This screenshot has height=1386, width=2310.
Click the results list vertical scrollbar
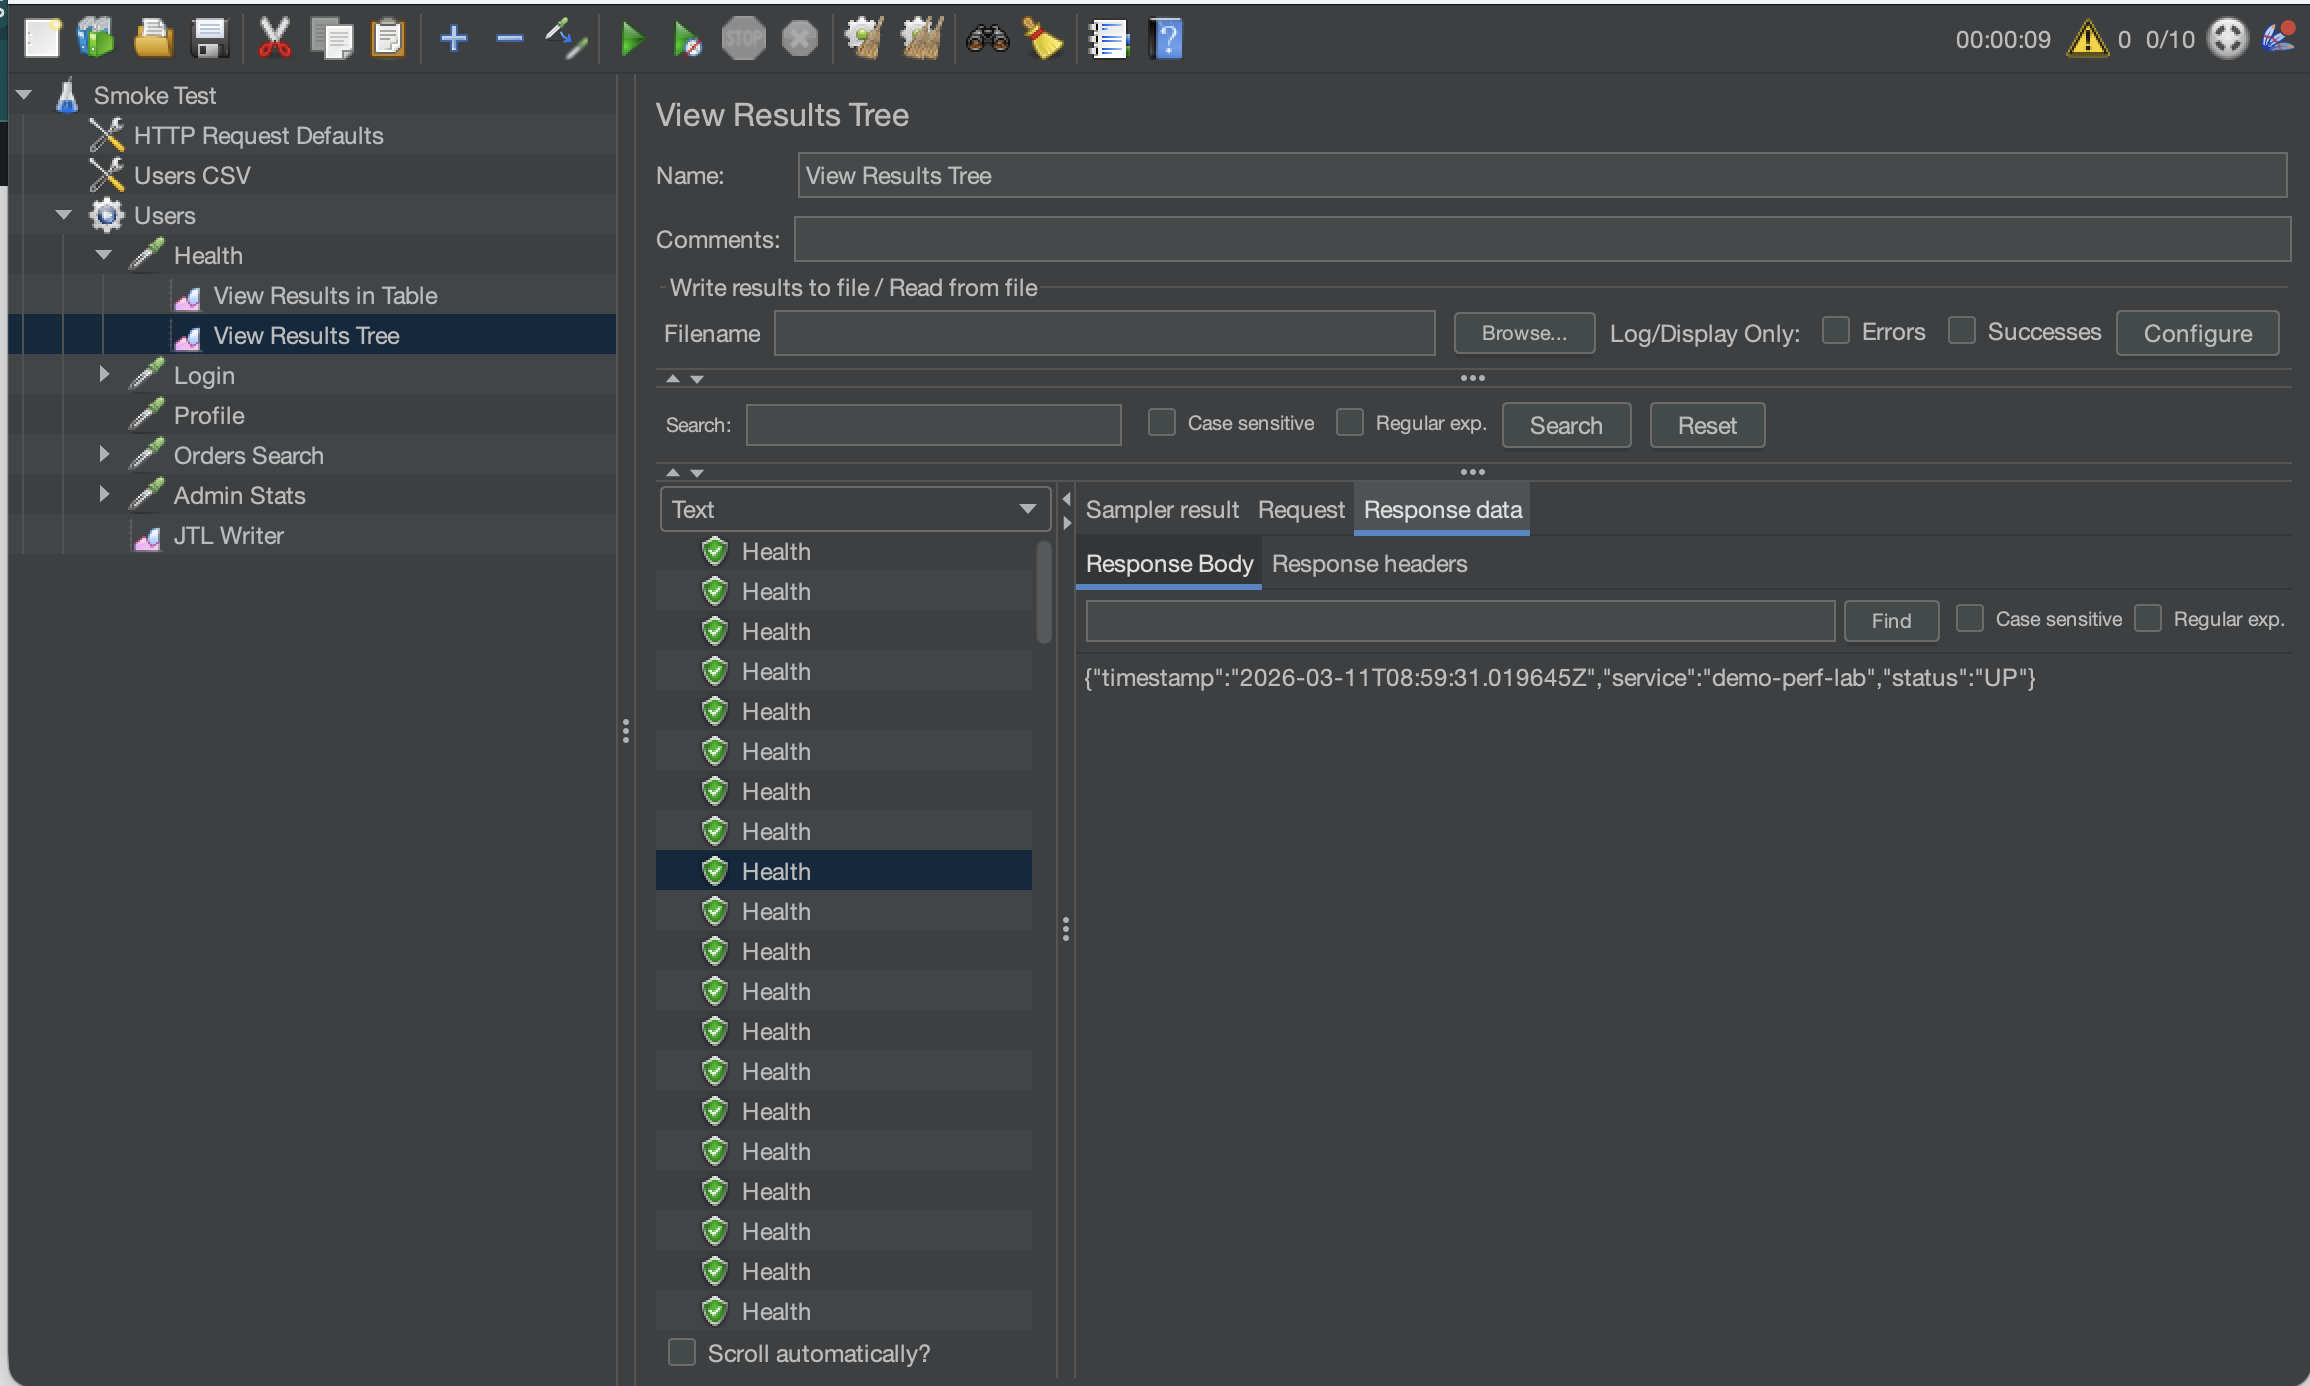pyautogui.click(x=1044, y=594)
